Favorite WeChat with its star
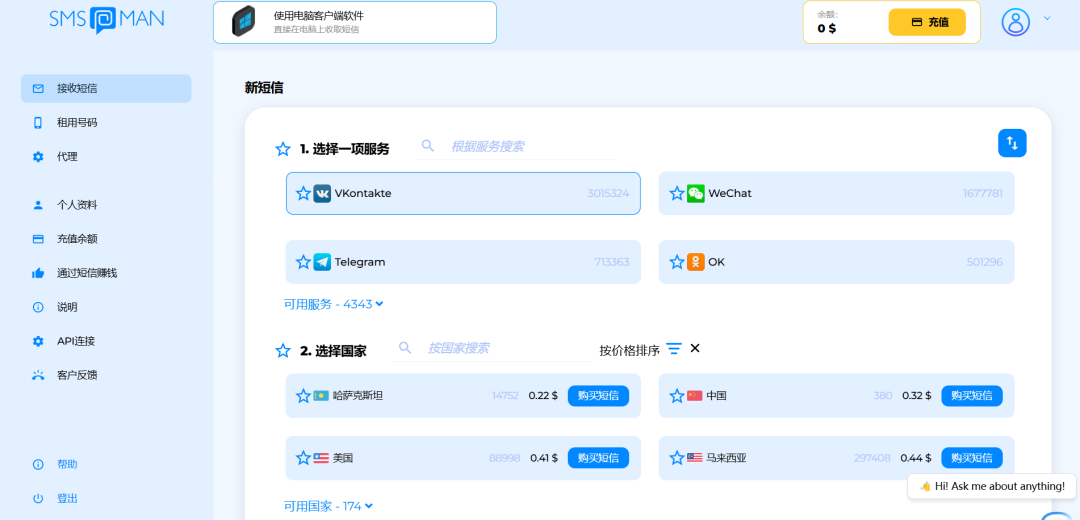This screenshot has height=520, width=1080. pos(677,193)
